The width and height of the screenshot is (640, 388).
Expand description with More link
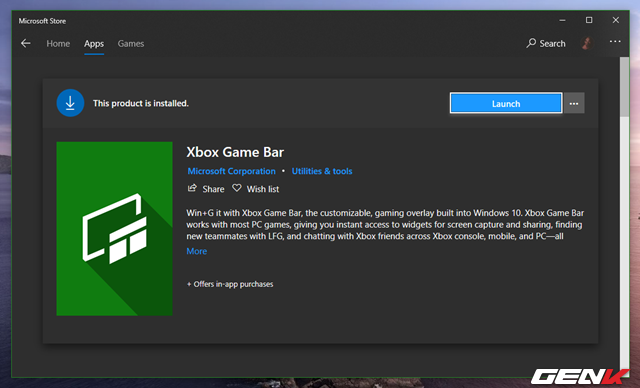(x=197, y=251)
